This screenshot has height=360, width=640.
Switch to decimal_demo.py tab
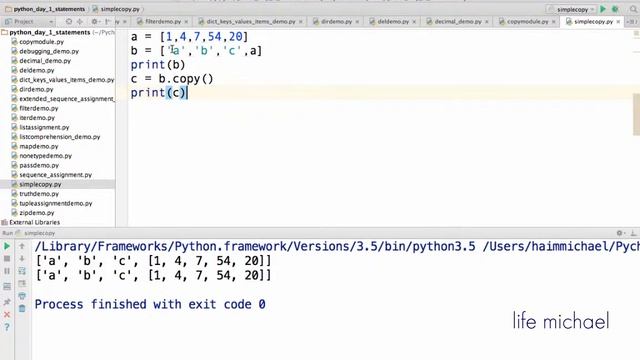point(457,21)
